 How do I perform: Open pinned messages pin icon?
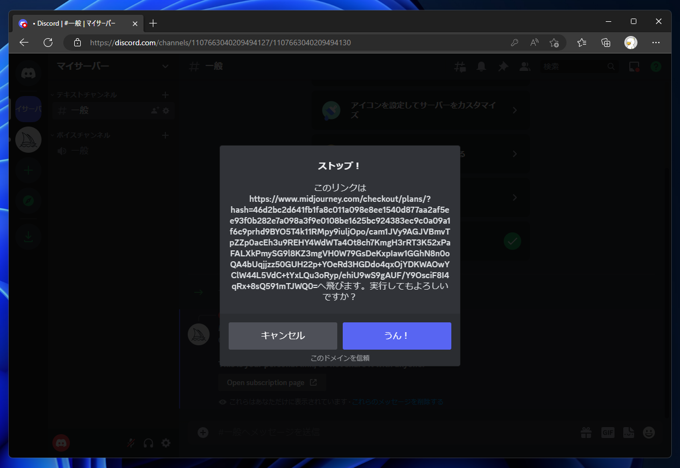point(503,66)
